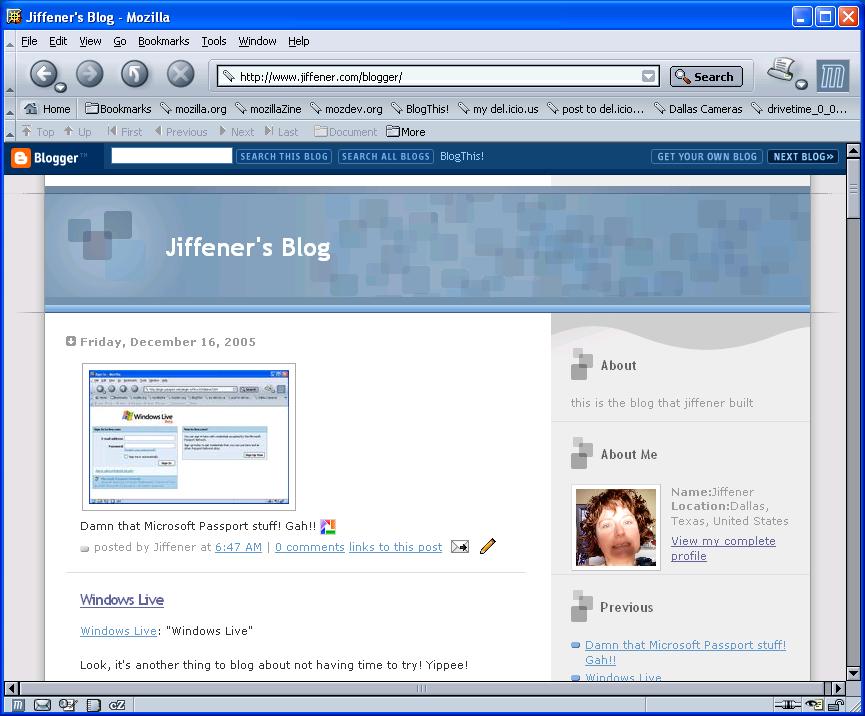
Task: Open the 0 comments link
Action: coord(309,547)
